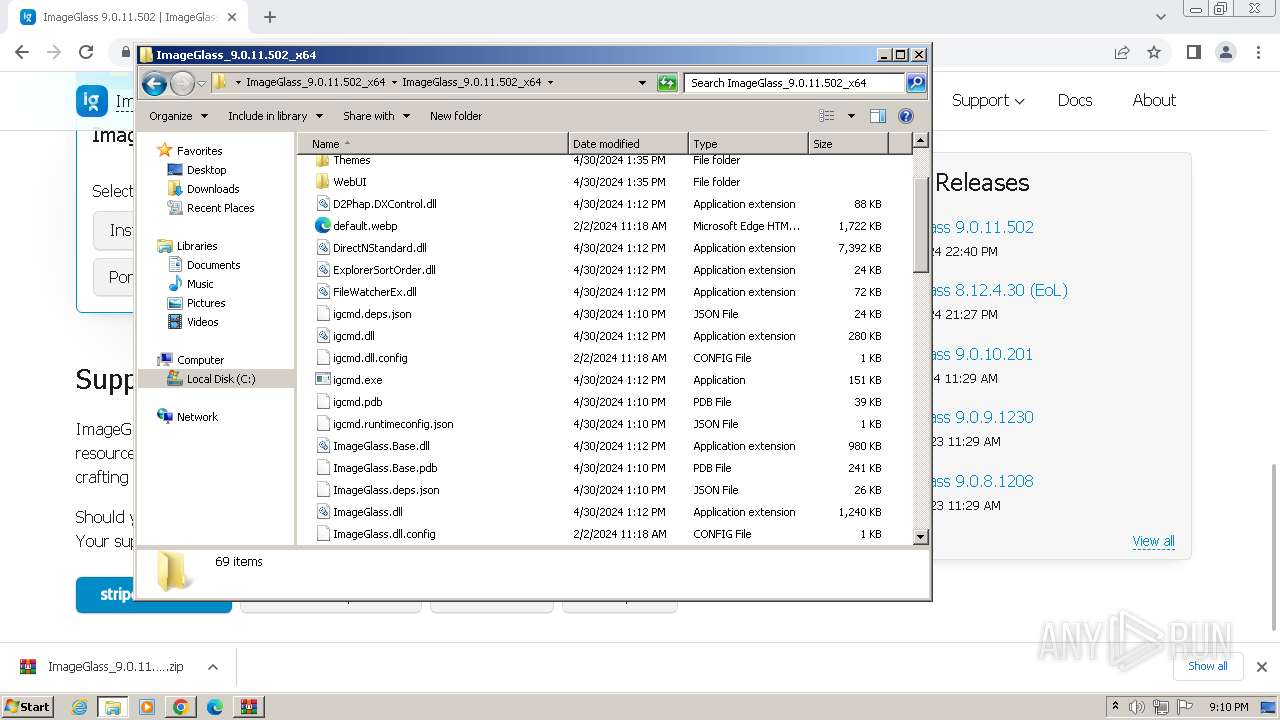Click the Change your view icon

point(826,116)
